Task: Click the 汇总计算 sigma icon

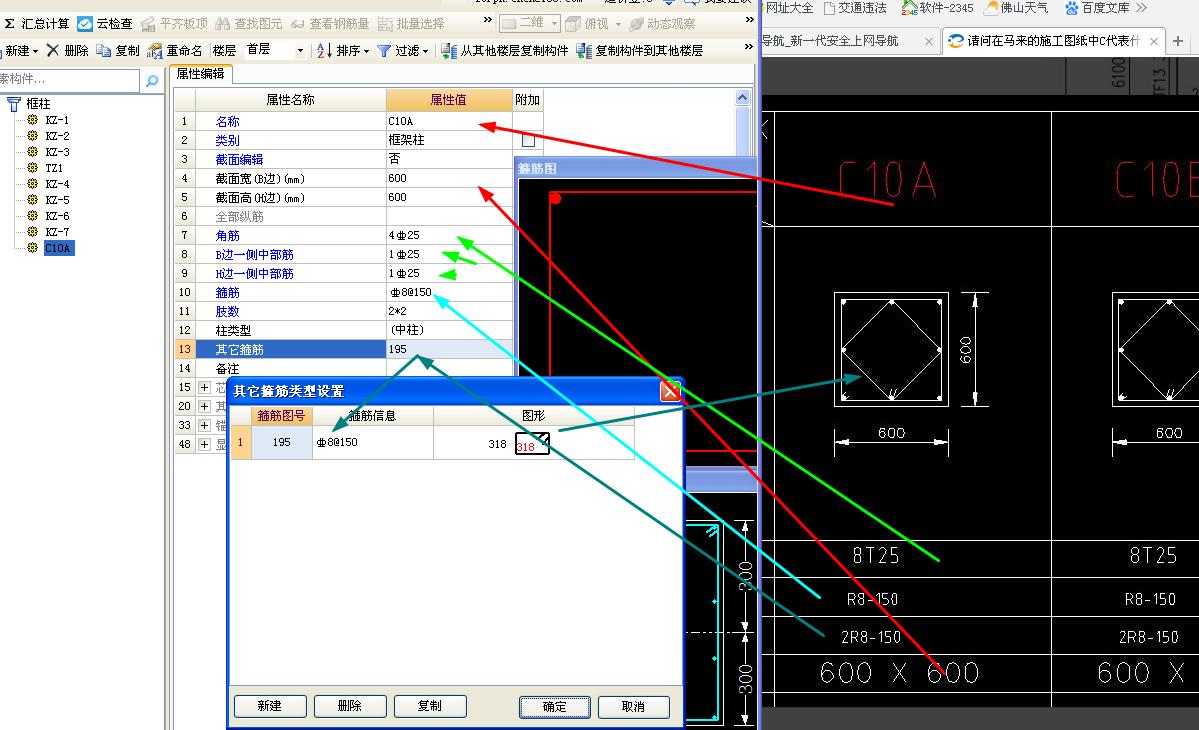Action: (9, 24)
